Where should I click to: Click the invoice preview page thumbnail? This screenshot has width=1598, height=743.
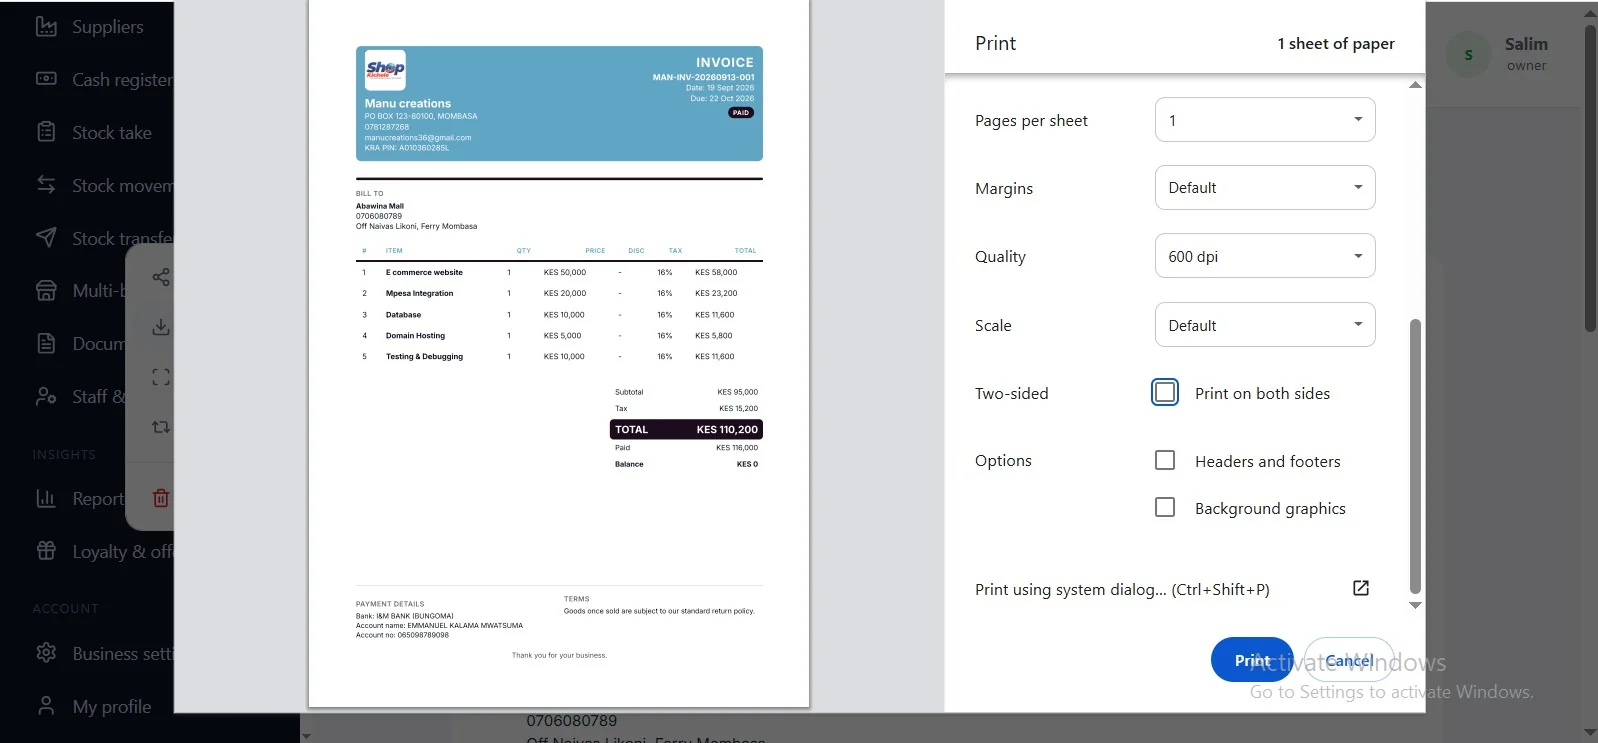(x=559, y=353)
